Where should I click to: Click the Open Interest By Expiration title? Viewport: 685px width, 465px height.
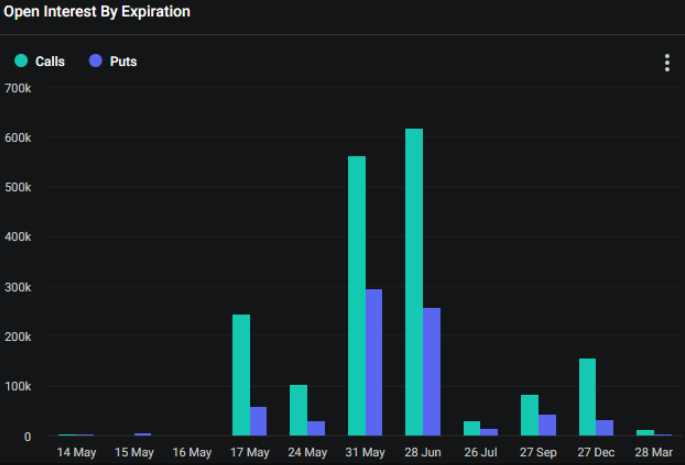(x=97, y=11)
